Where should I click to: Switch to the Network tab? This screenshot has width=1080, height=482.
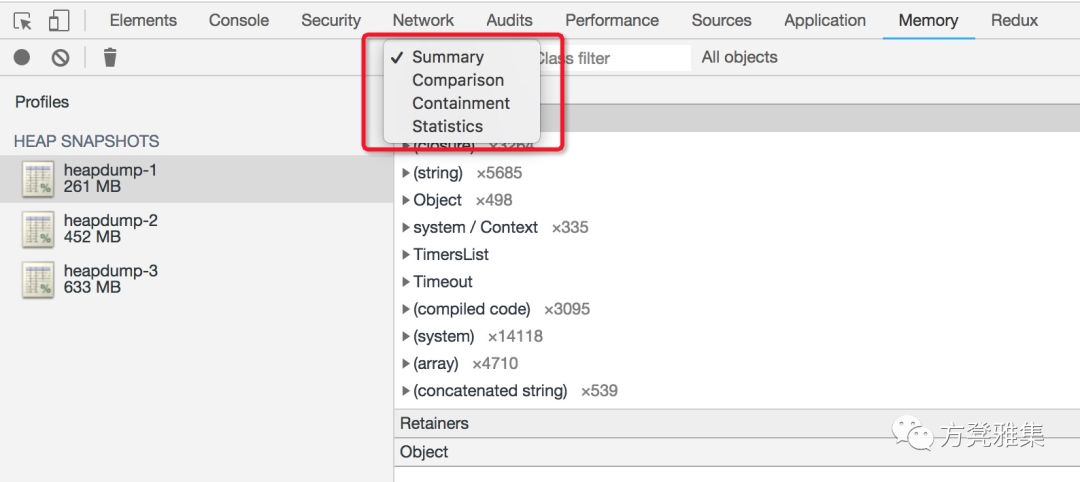point(423,20)
